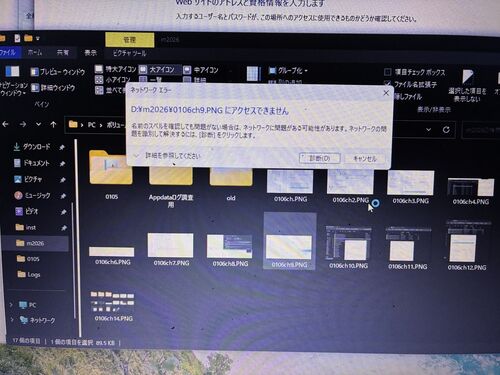Select 特大アイコン view layout

pyautogui.click(x=116, y=69)
